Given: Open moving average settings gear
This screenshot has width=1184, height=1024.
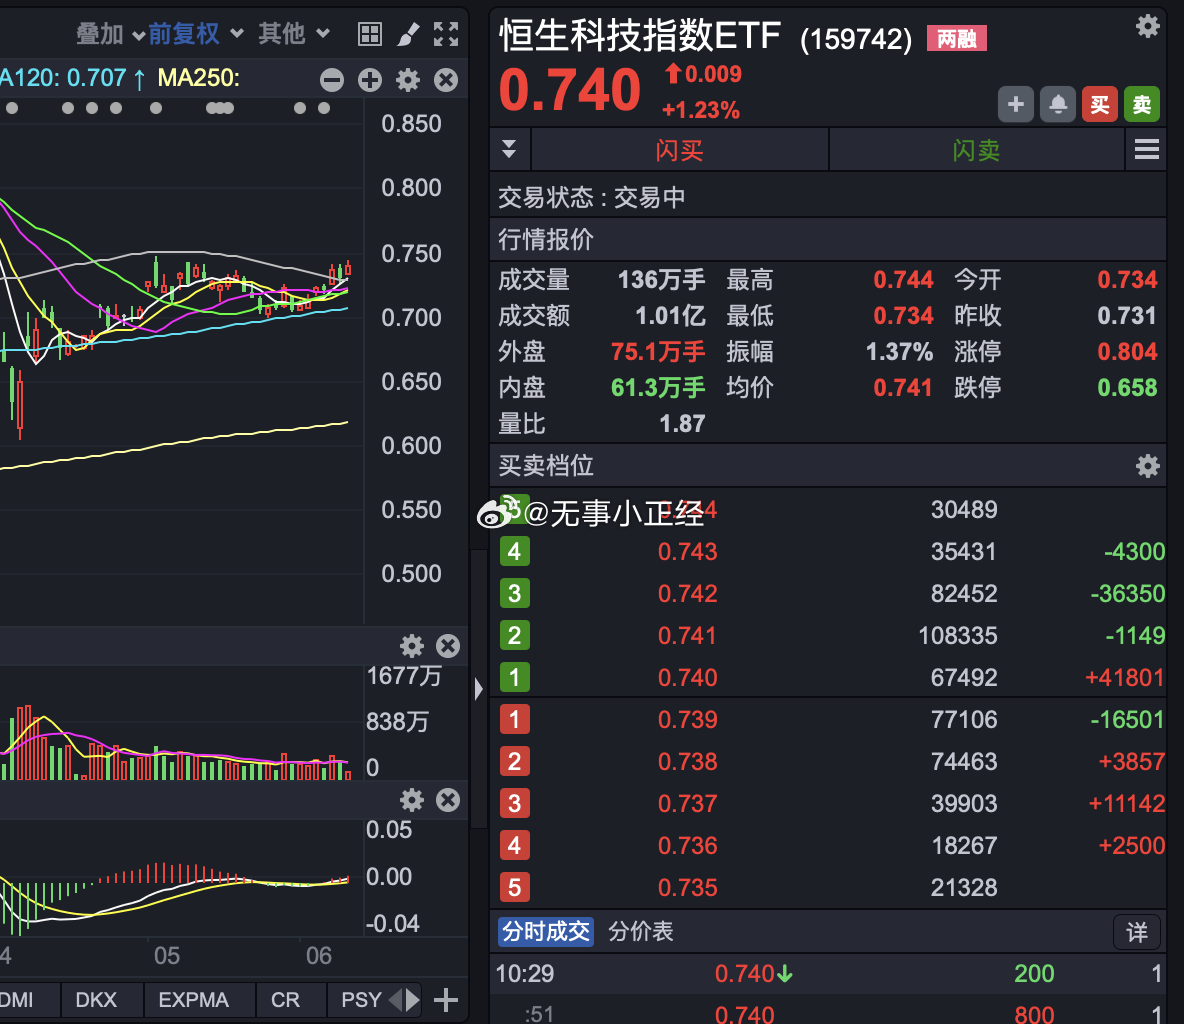Looking at the screenshot, I should (408, 80).
